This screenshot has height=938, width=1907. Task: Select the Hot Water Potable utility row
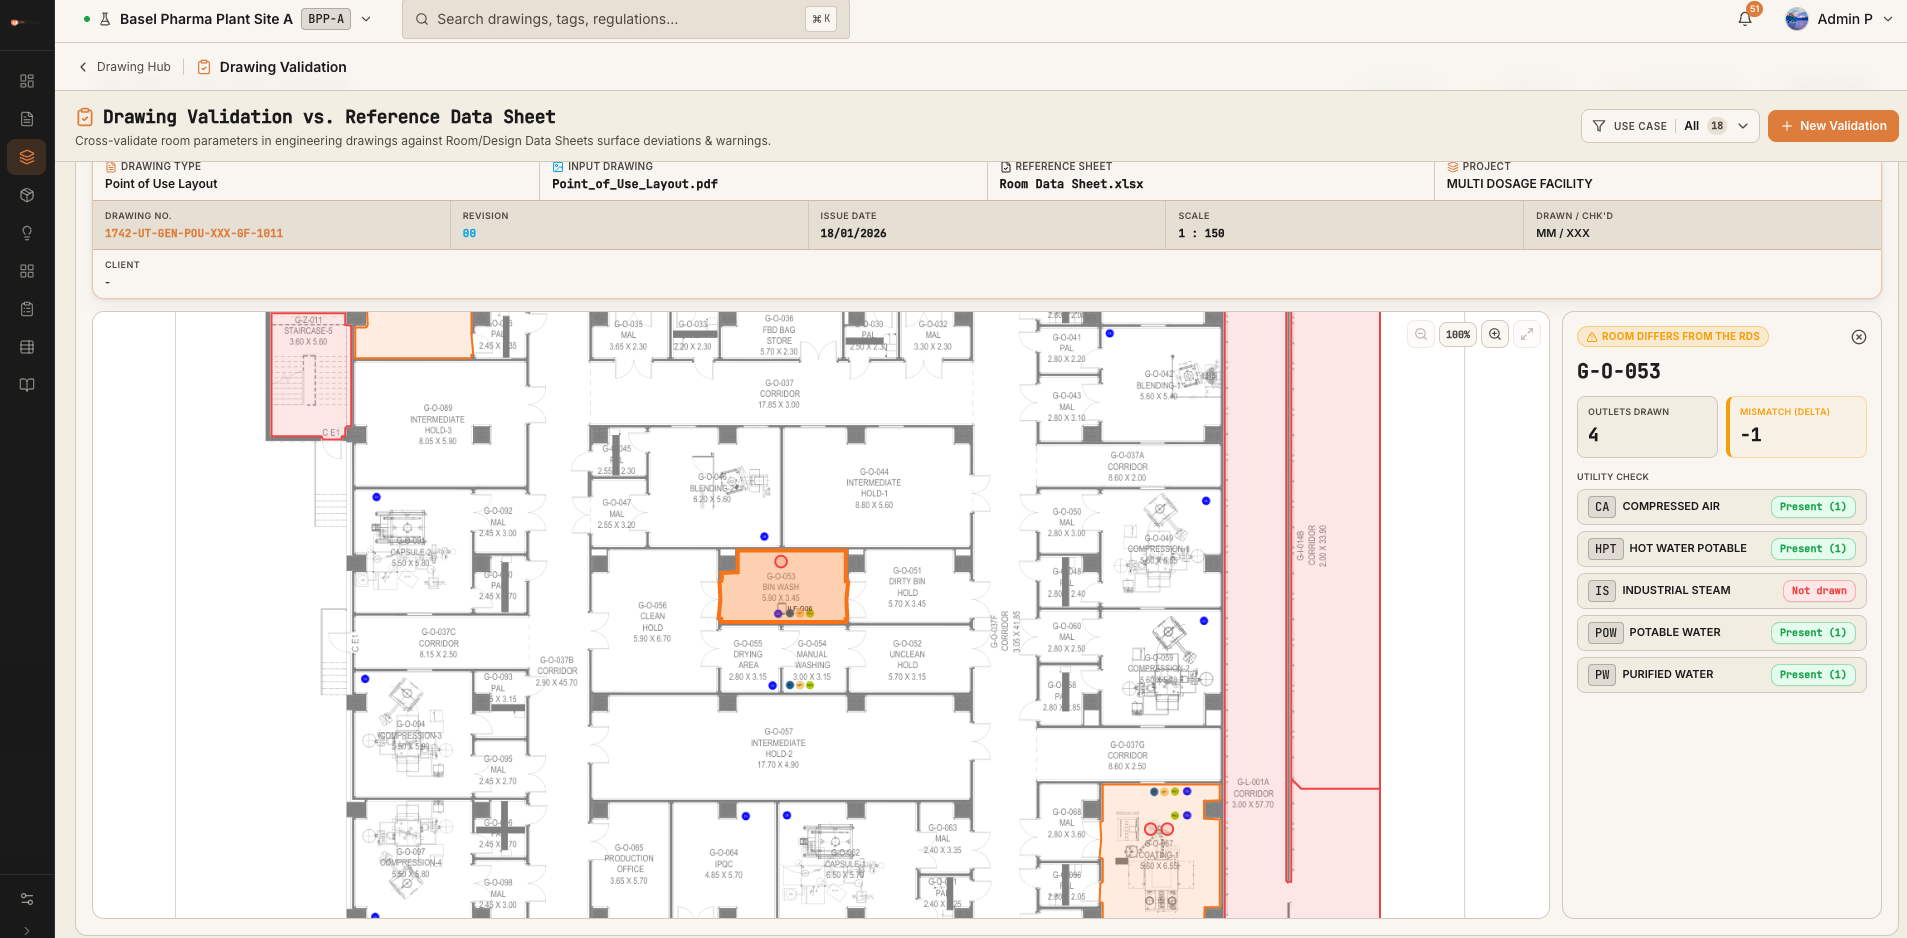(1722, 549)
